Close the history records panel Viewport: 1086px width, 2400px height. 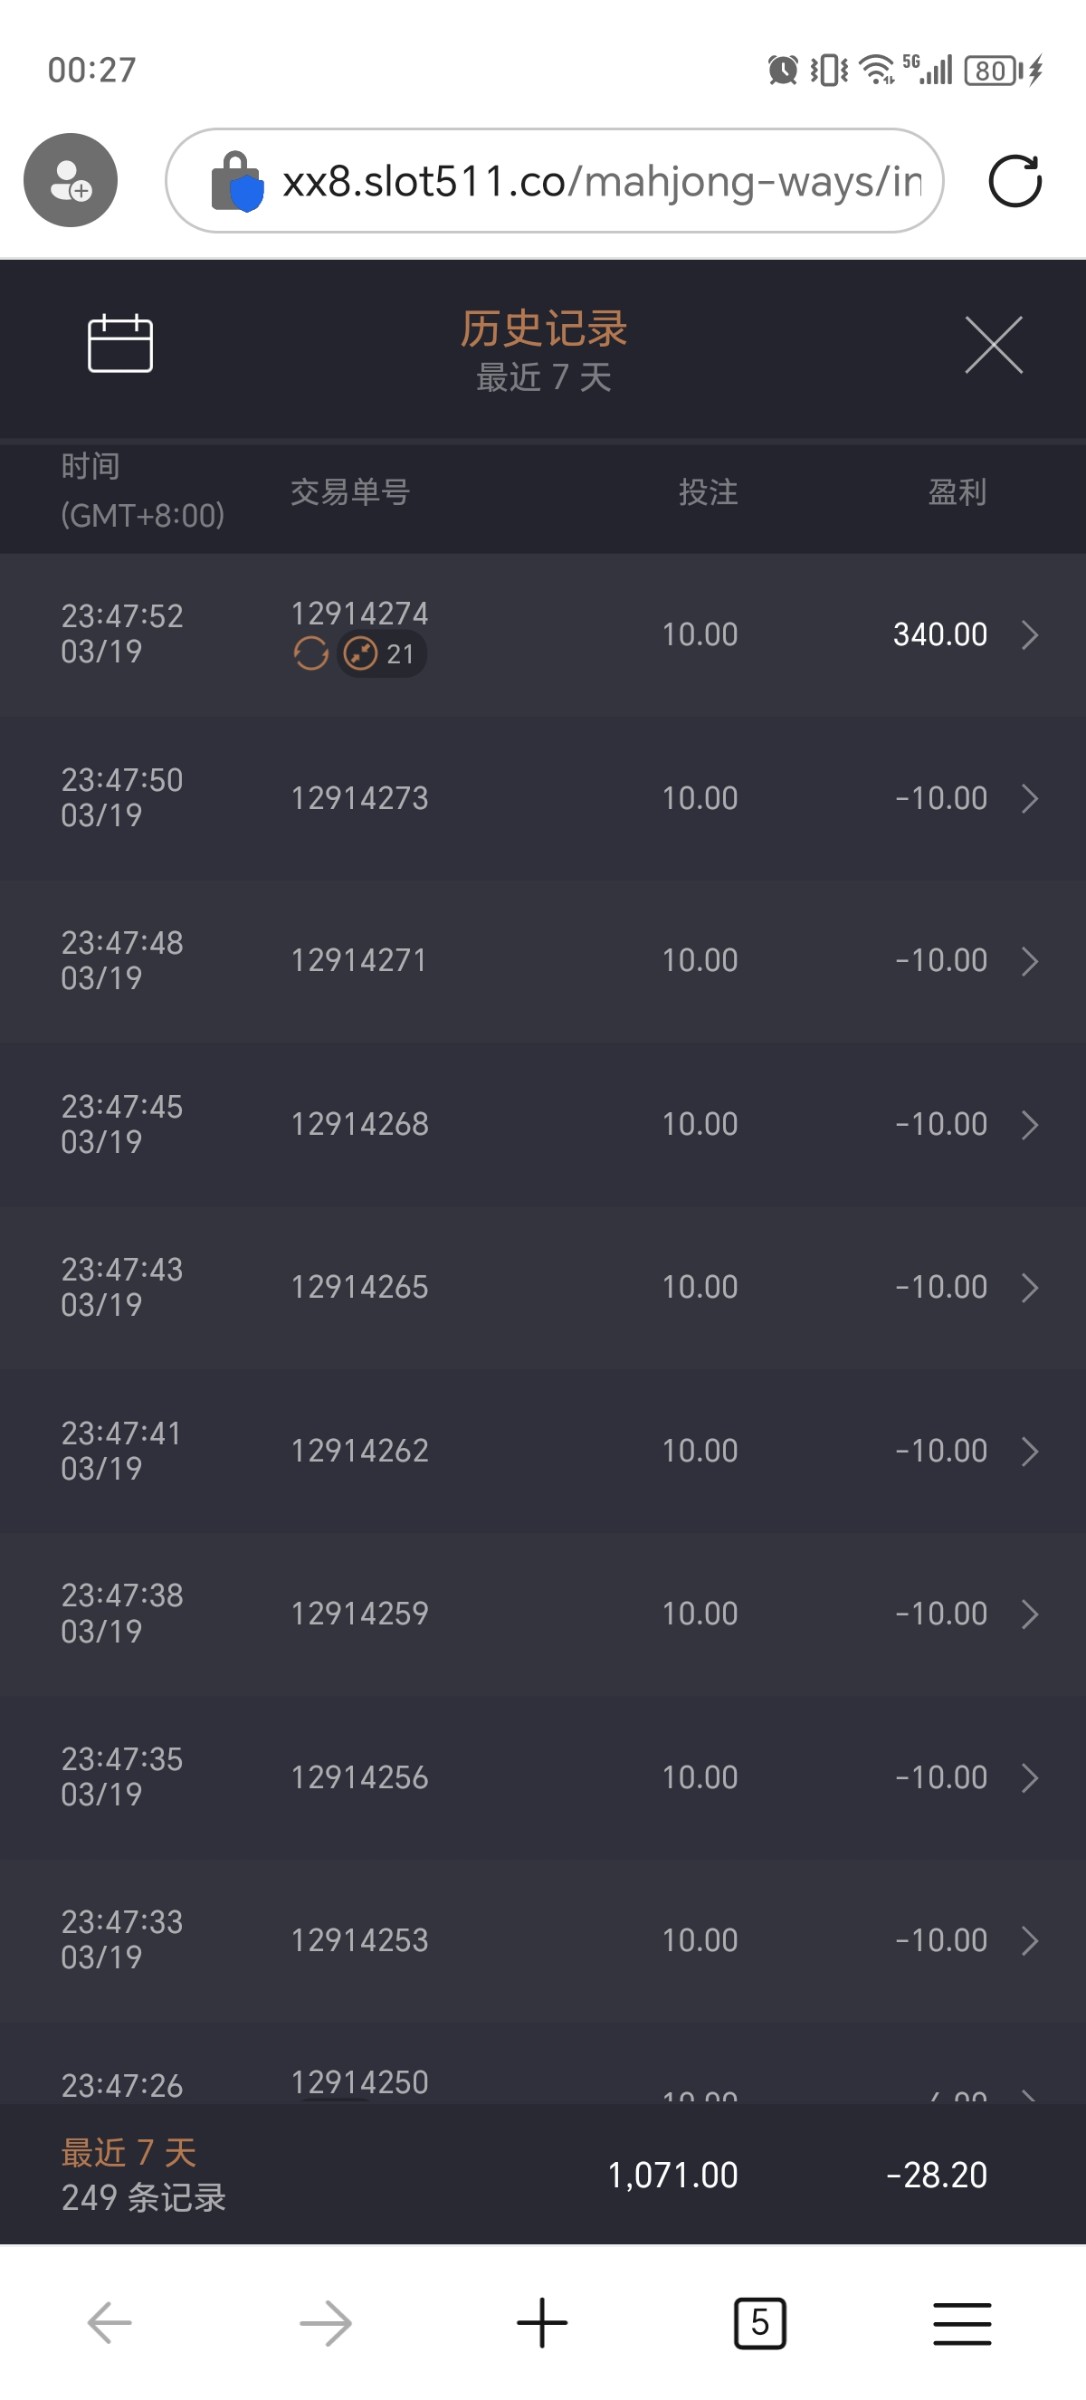(993, 345)
